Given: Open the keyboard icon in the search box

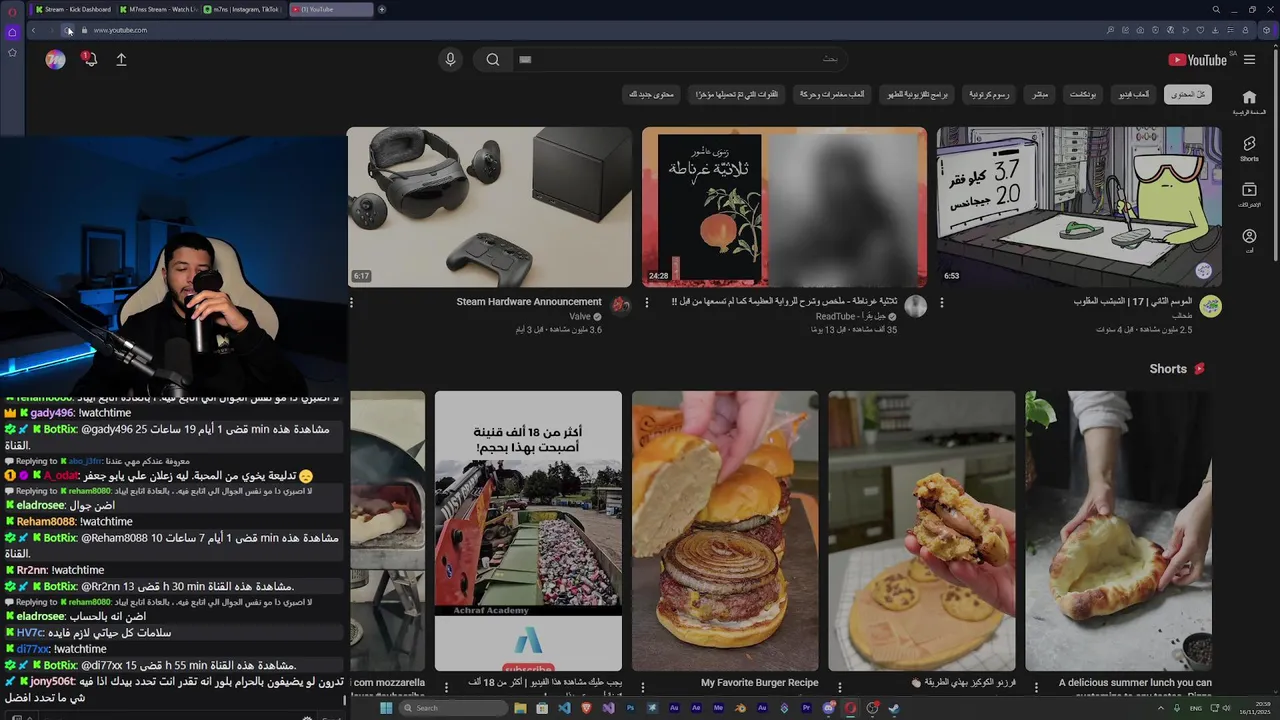Looking at the screenshot, I should 525,60.
